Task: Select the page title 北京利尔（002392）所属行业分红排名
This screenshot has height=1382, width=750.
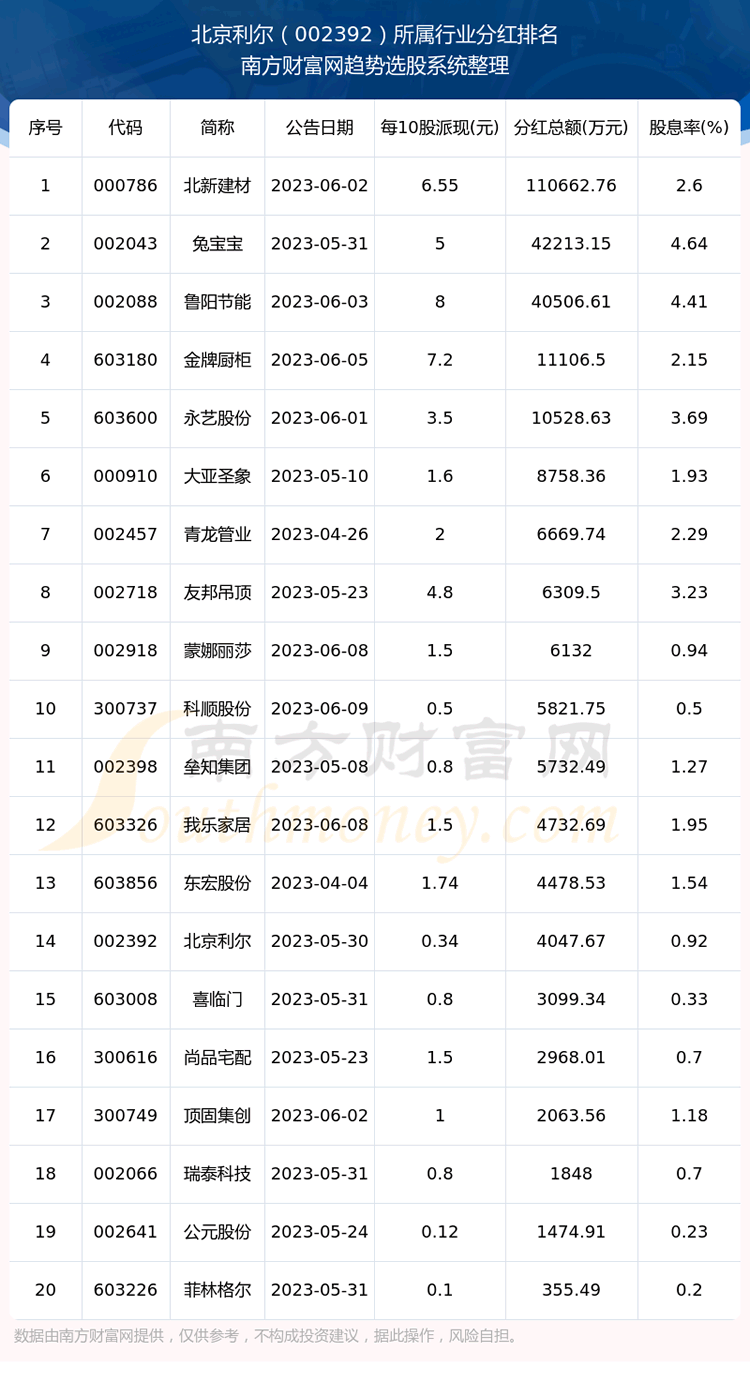Action: [375, 35]
